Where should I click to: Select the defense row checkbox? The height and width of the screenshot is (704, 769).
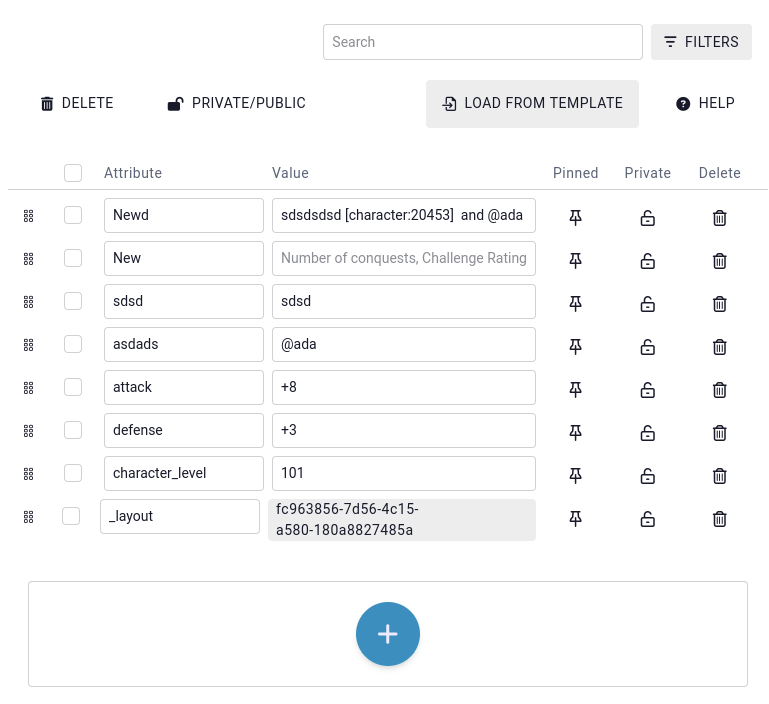pyautogui.click(x=73, y=430)
